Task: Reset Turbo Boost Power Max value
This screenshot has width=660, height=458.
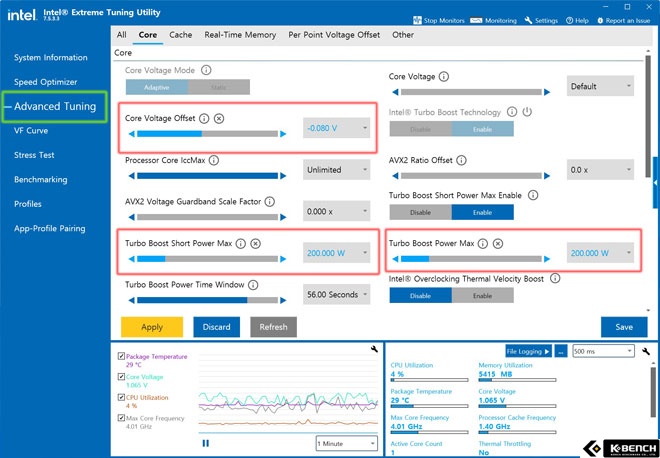Action: 498,243
